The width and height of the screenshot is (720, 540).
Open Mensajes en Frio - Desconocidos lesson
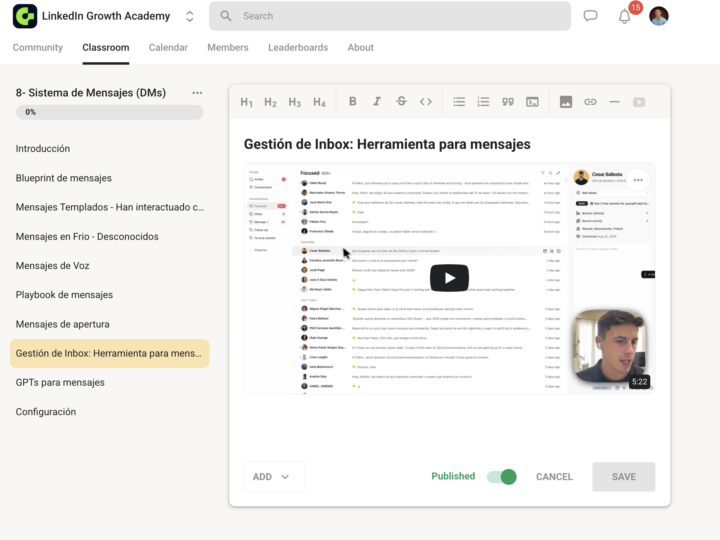87,236
